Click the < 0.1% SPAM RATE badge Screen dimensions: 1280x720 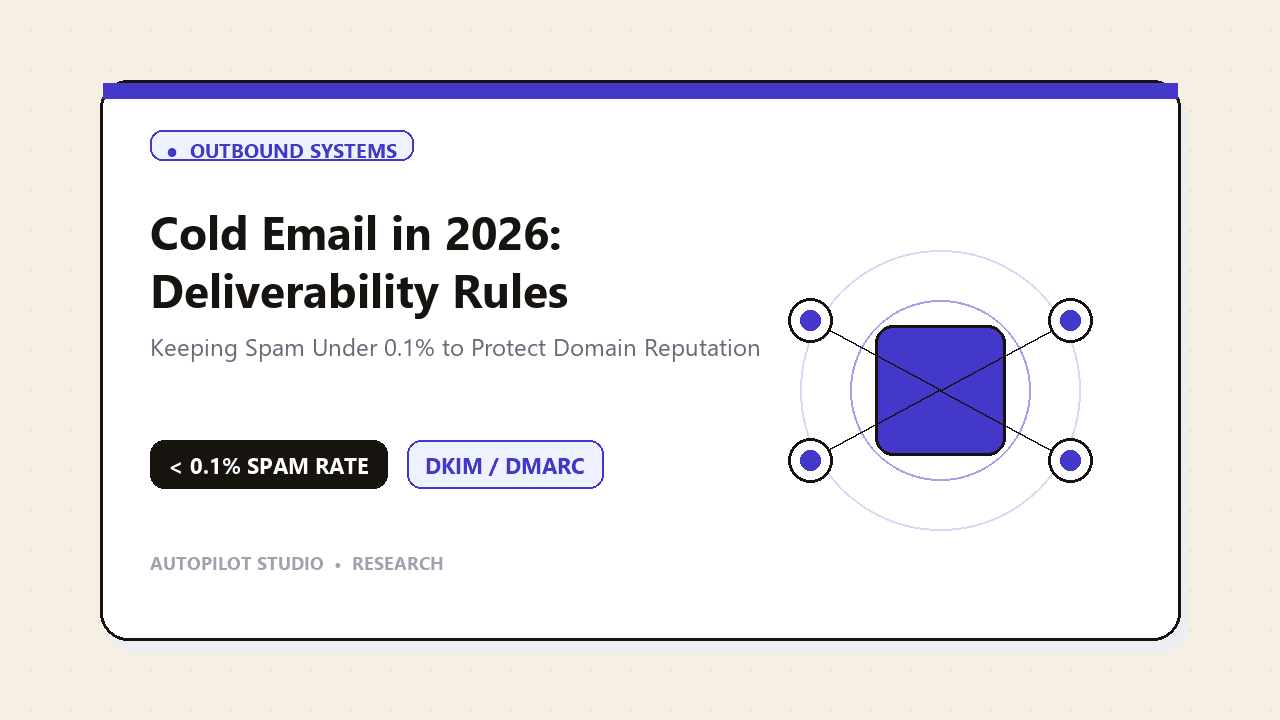269,465
